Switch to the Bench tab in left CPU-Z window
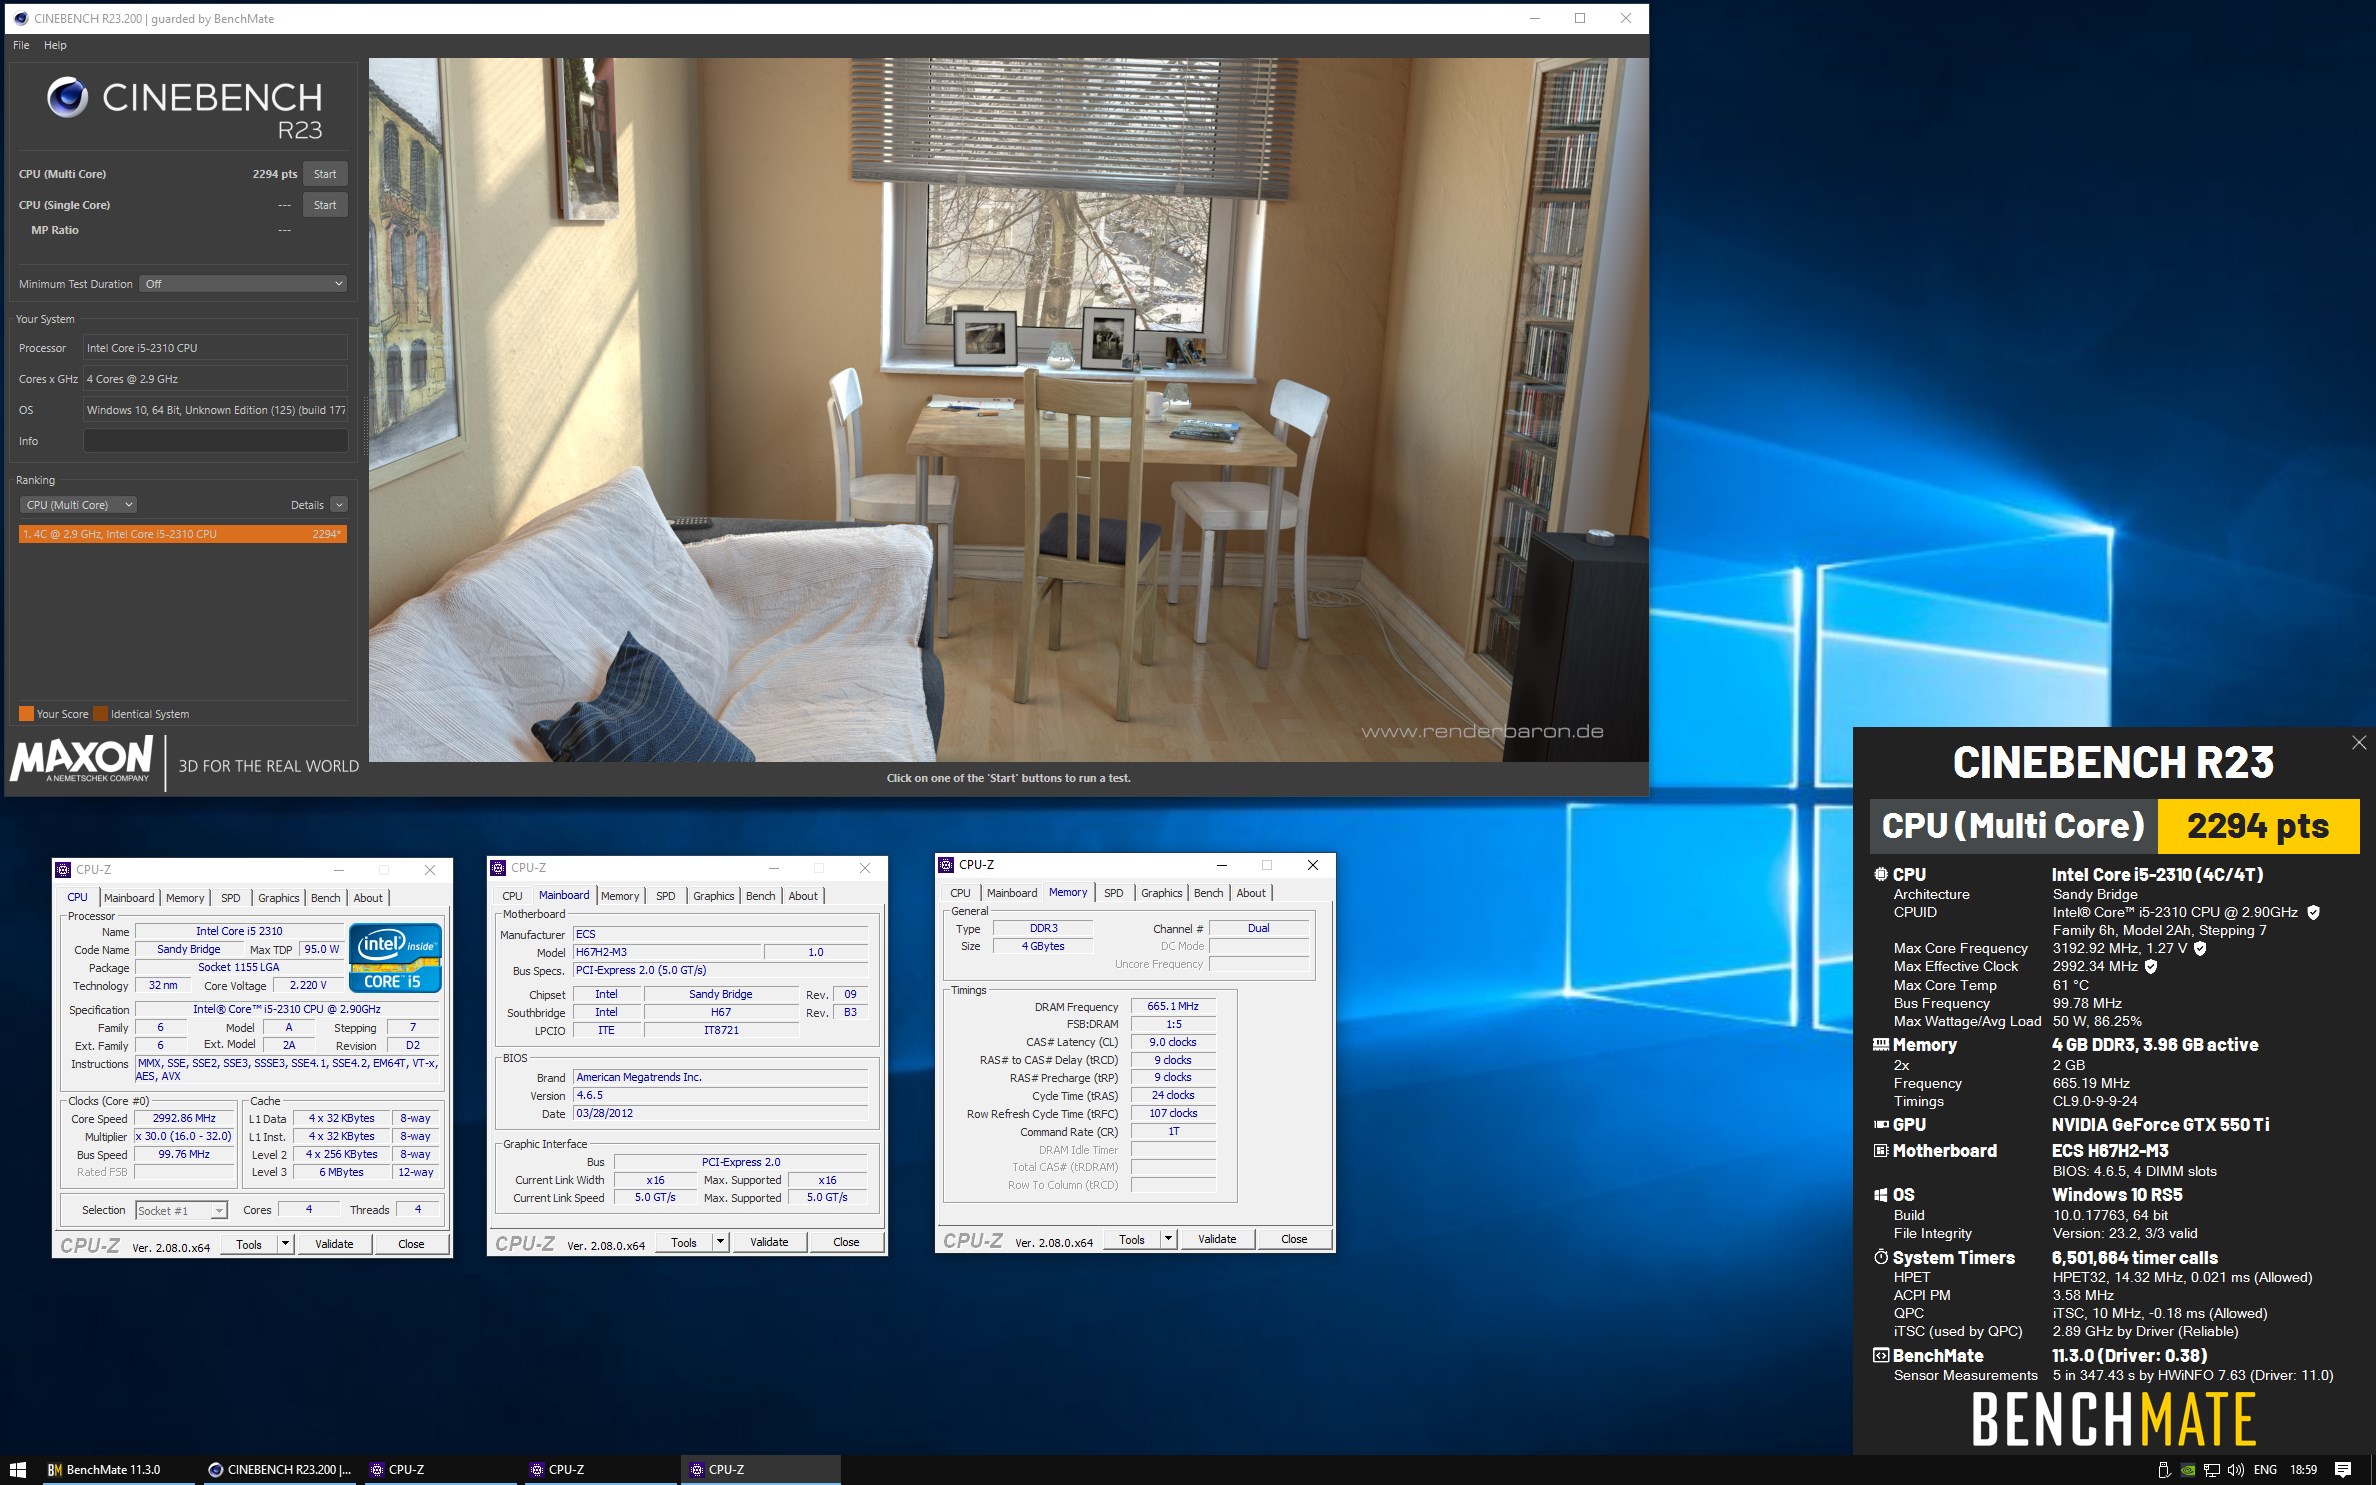The width and height of the screenshot is (2376, 1485). 325,898
